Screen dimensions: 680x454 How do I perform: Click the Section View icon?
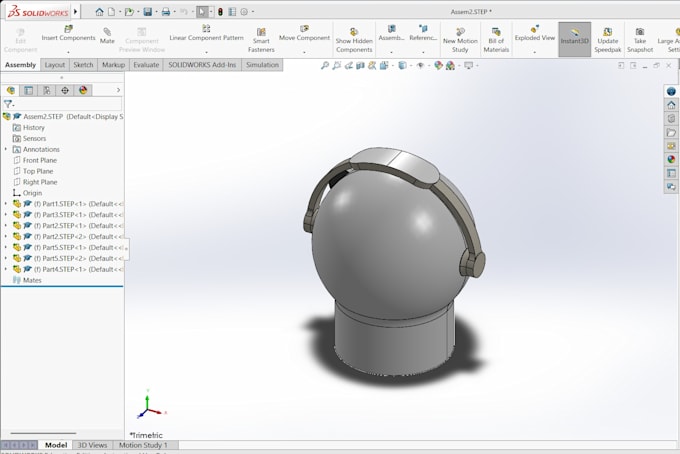[360, 65]
